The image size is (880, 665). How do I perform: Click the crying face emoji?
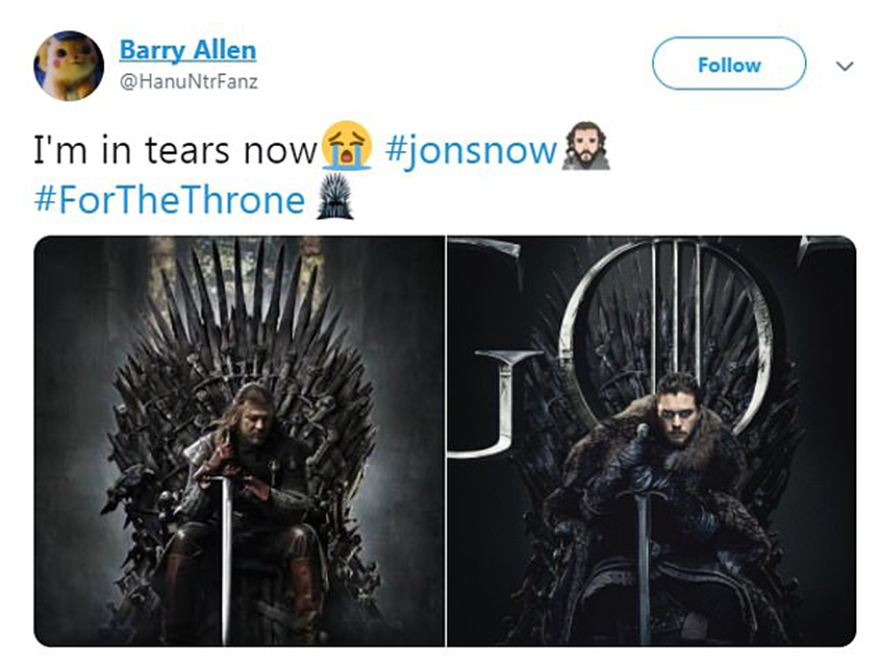click(348, 150)
